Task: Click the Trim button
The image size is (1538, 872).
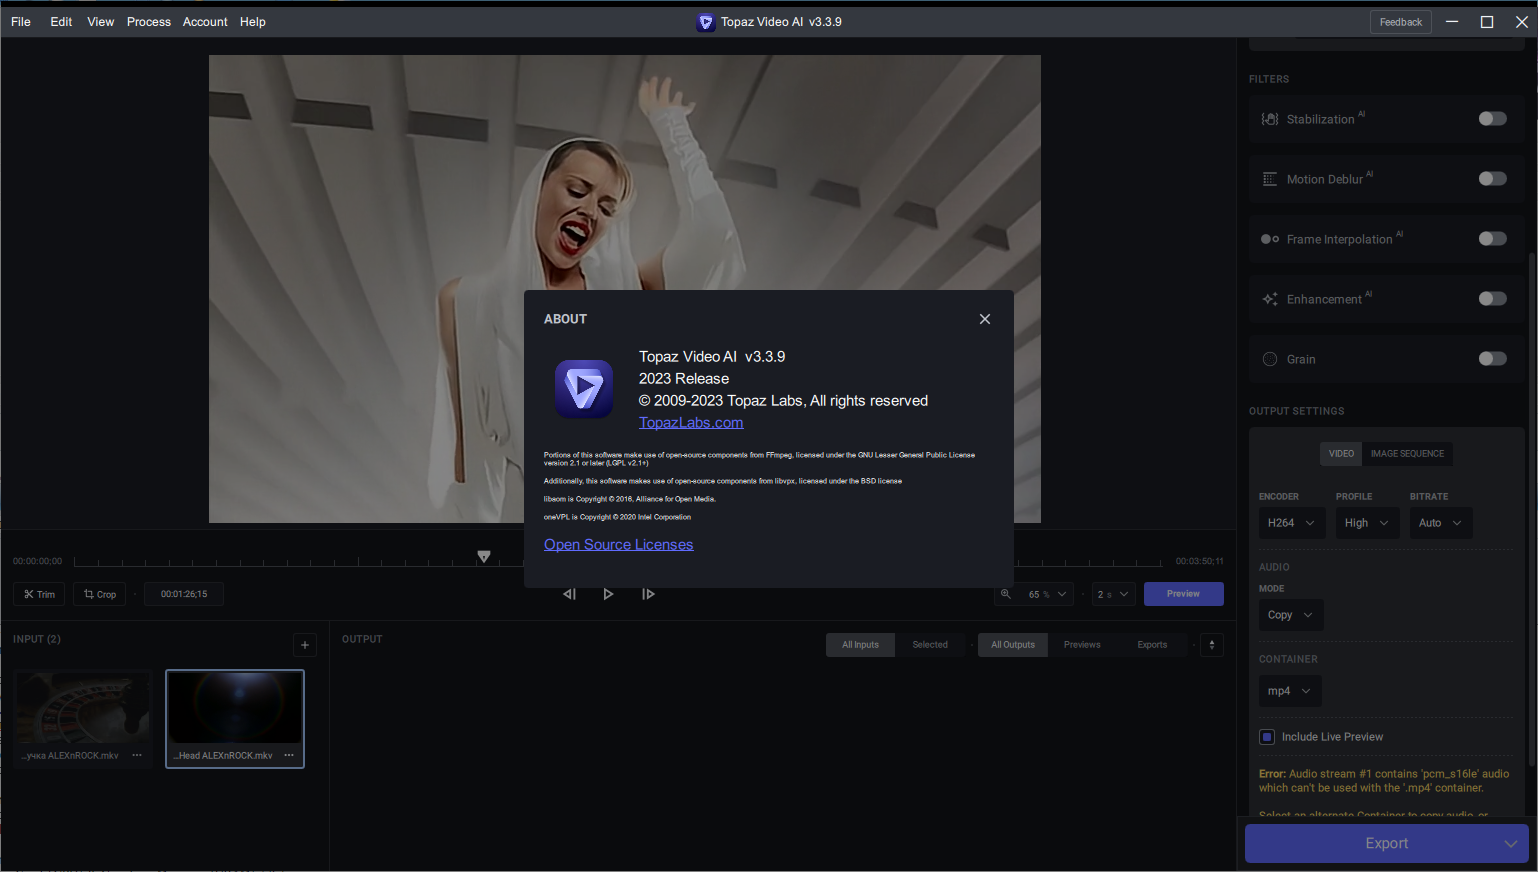Action: [x=39, y=594]
